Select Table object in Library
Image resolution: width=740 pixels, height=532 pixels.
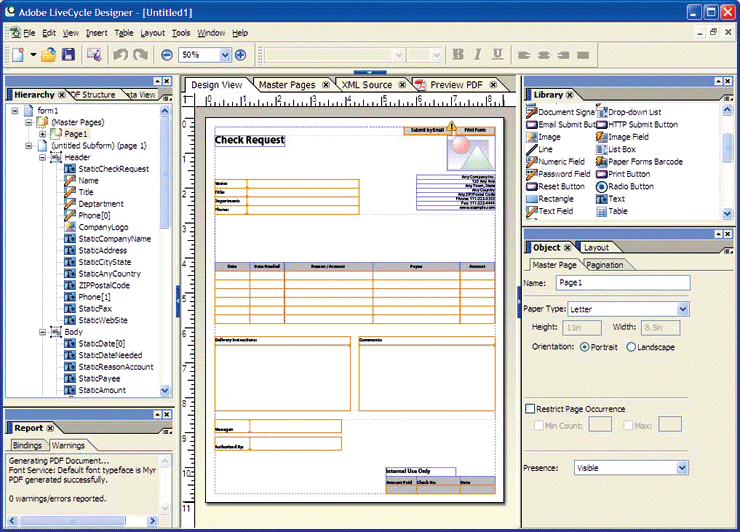click(612, 211)
